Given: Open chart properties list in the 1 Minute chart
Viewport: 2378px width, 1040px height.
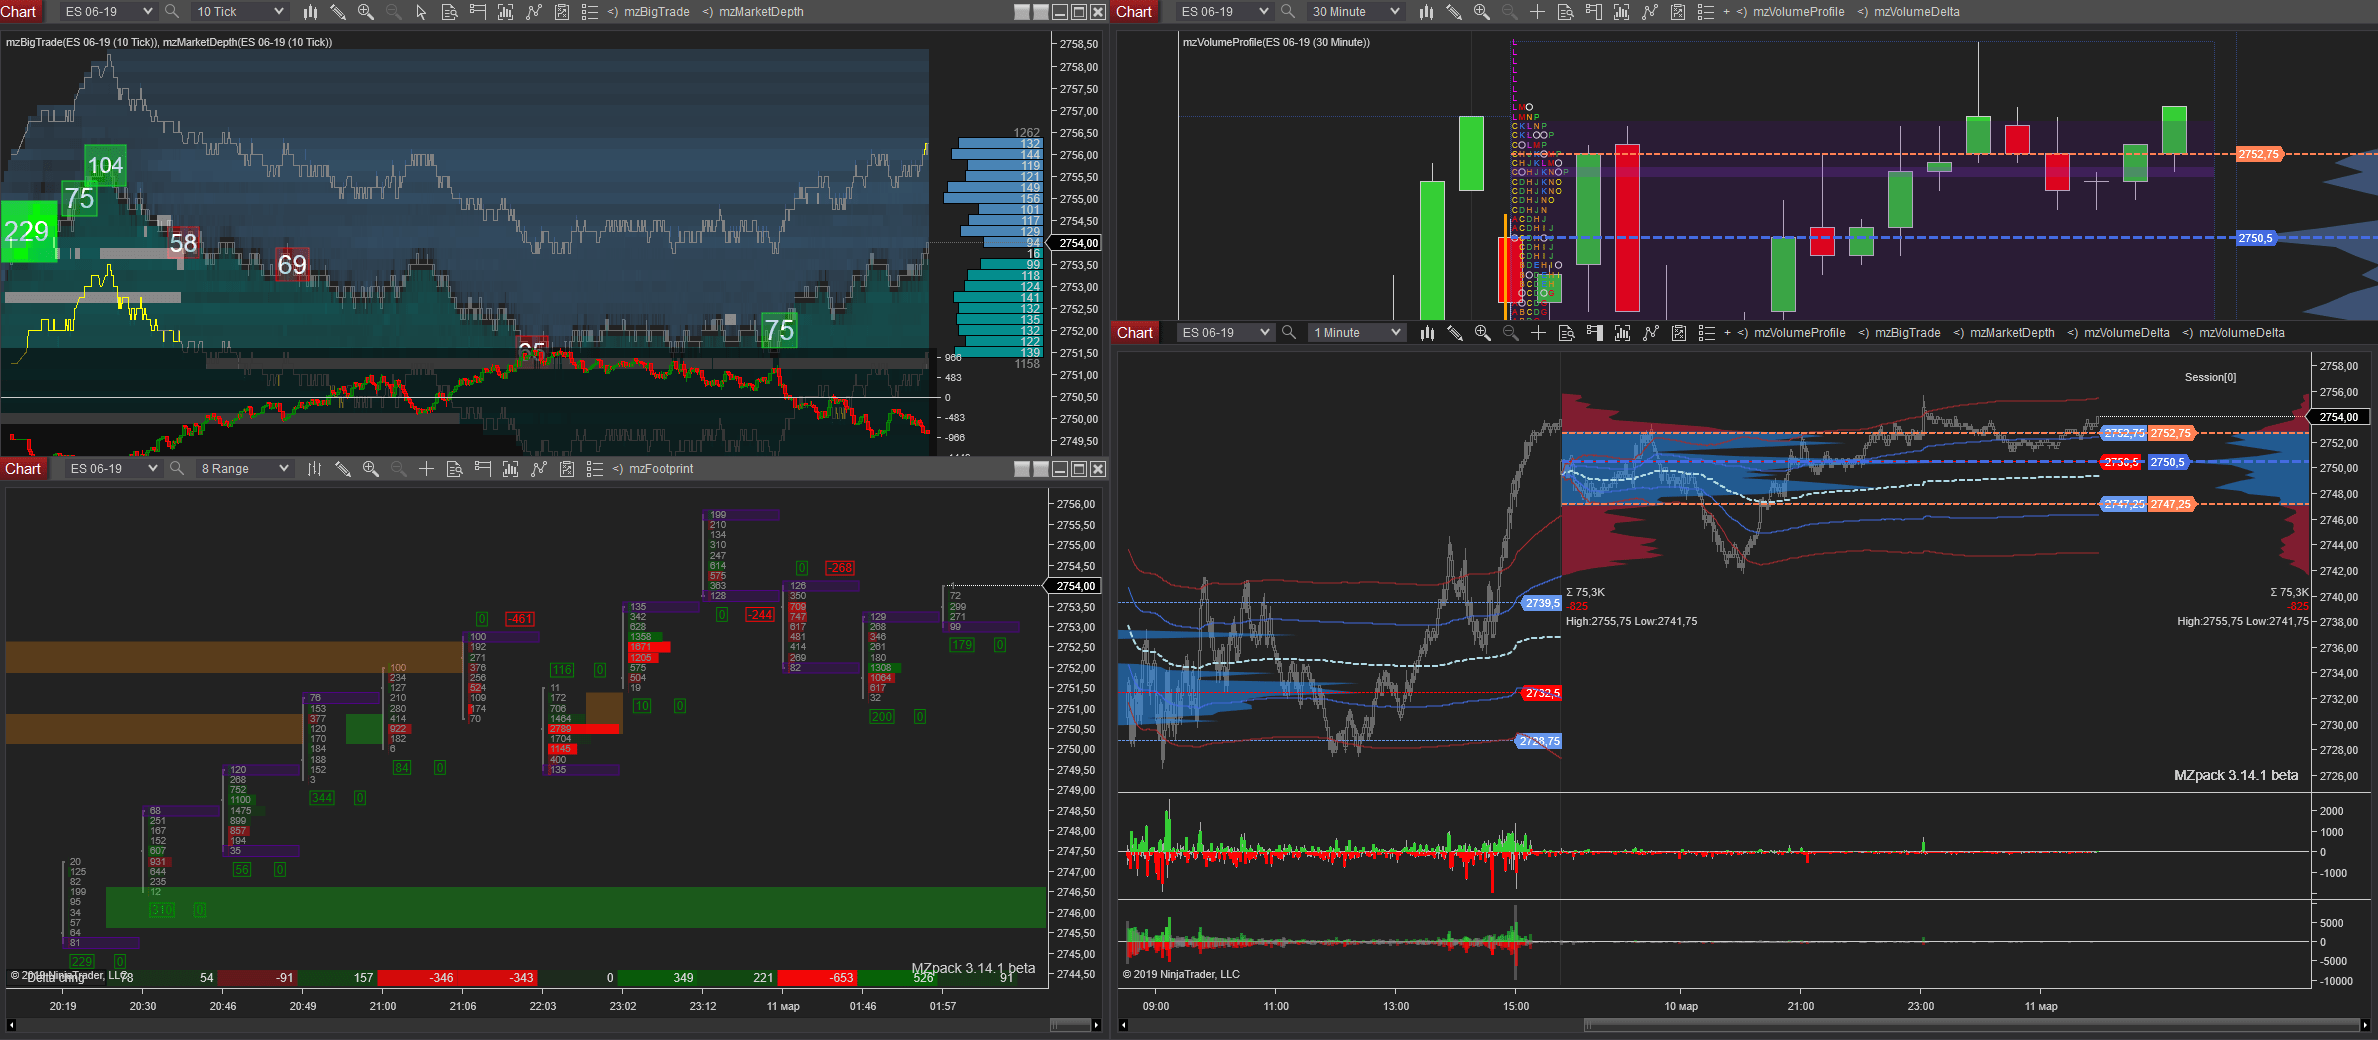Looking at the screenshot, I should [x=1706, y=333].
